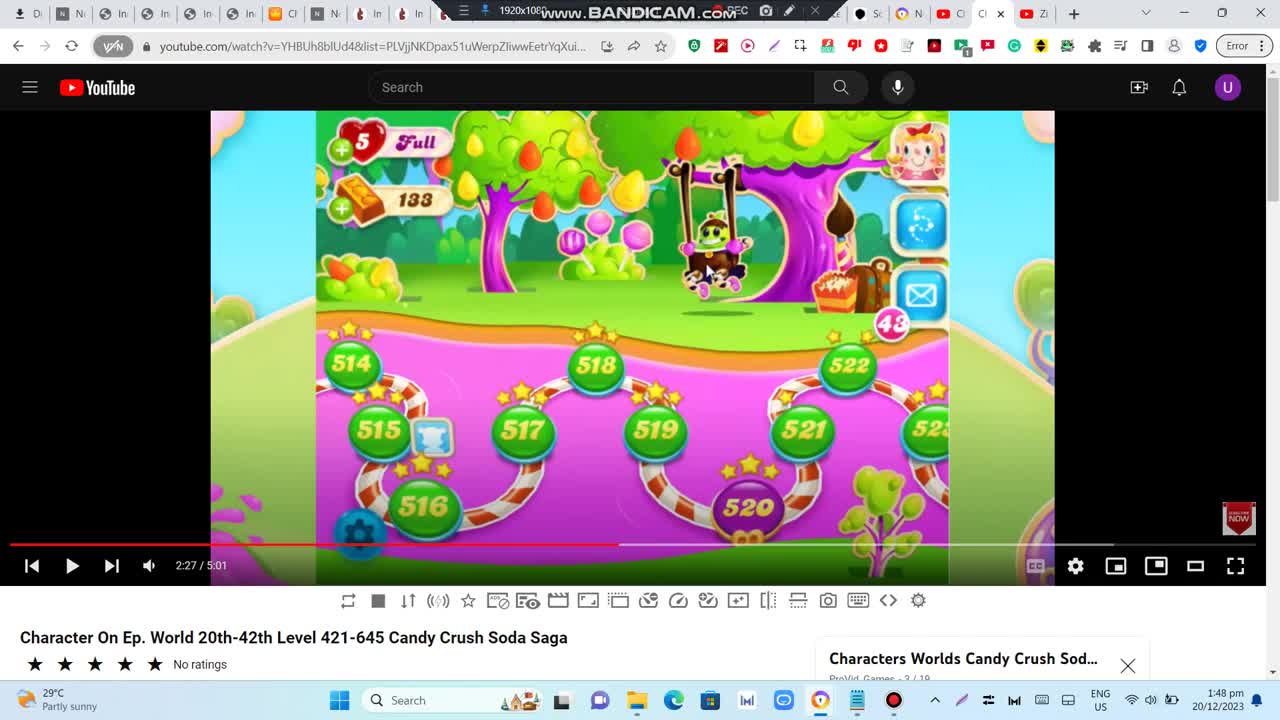The width and height of the screenshot is (1280, 720).
Task: Click the embed code brackets icon
Action: point(888,600)
